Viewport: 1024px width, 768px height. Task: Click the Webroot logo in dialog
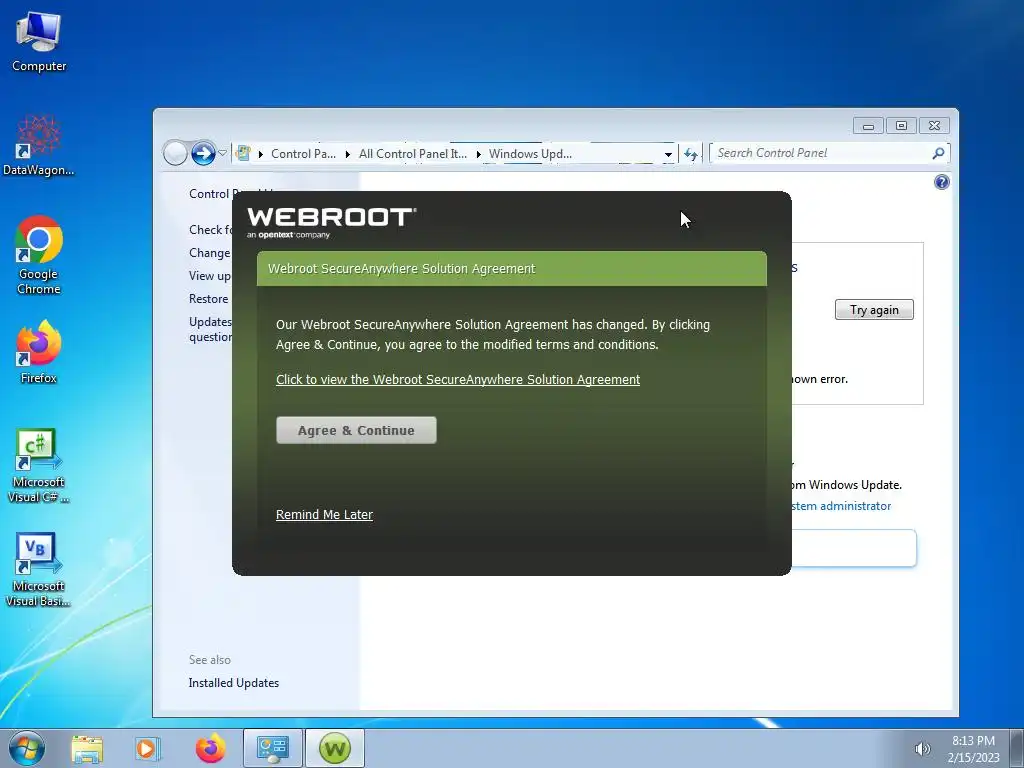331,223
